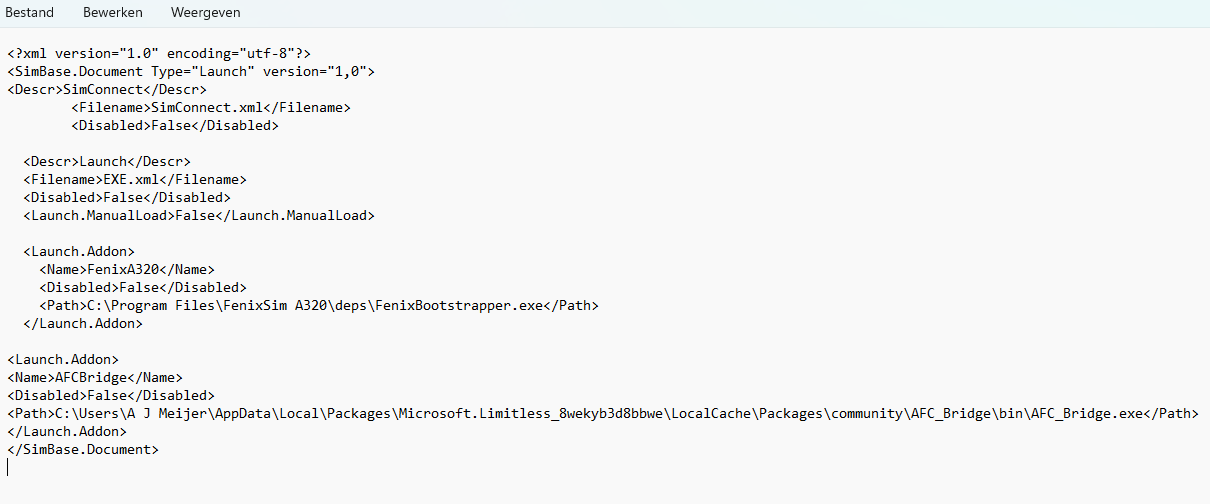Viewport: 1210px width, 504px height.
Task: Click the Microsoft.Limitless package folder in the path
Action: point(519,413)
